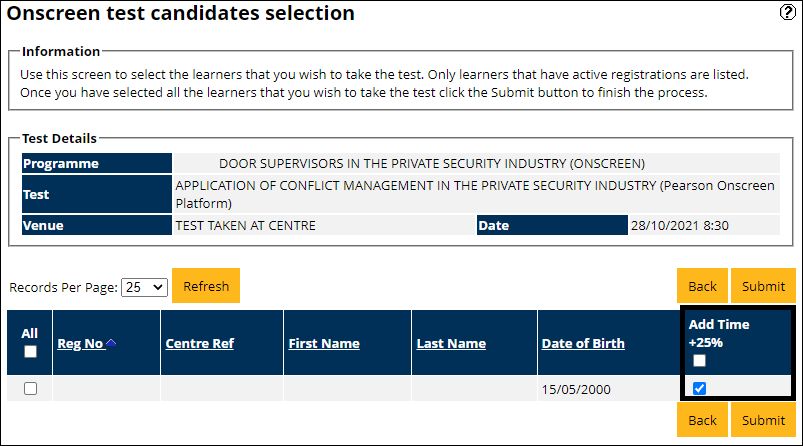The height and width of the screenshot is (446, 803).
Task: Select the learner row checkbox
Action: tap(30, 389)
